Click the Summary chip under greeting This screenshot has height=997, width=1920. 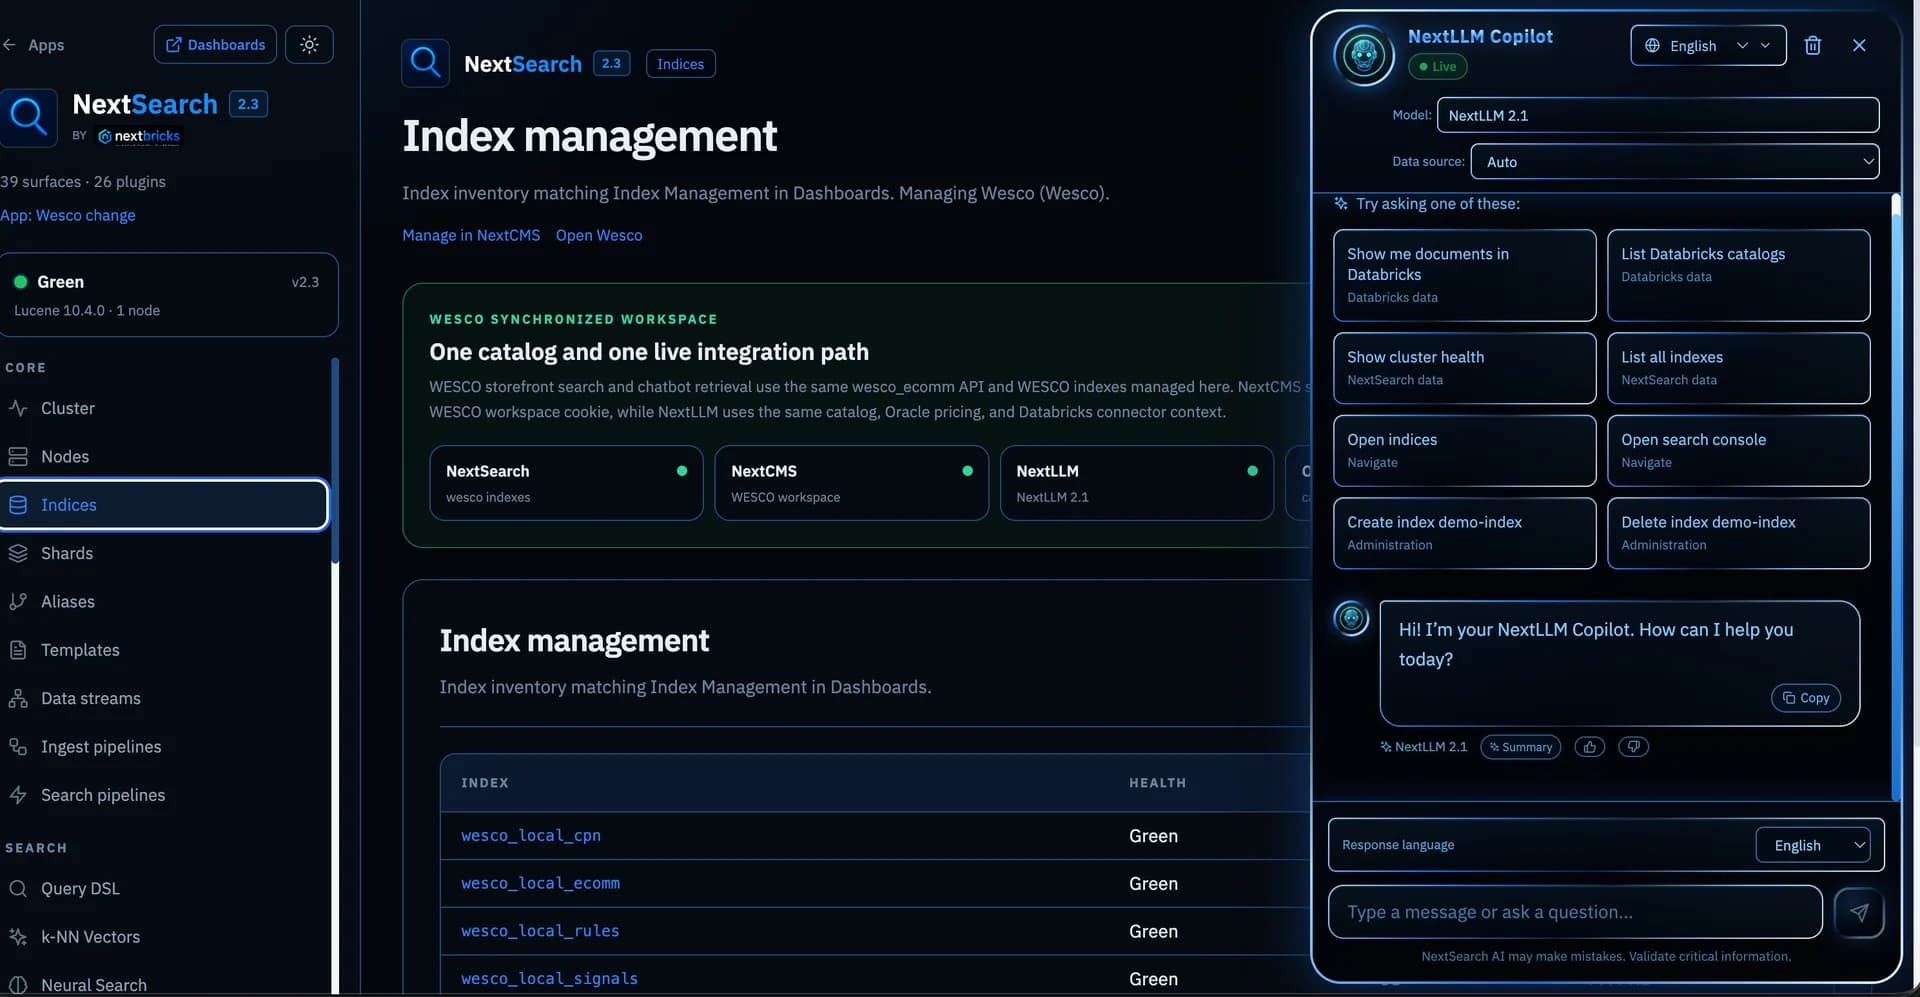point(1520,747)
